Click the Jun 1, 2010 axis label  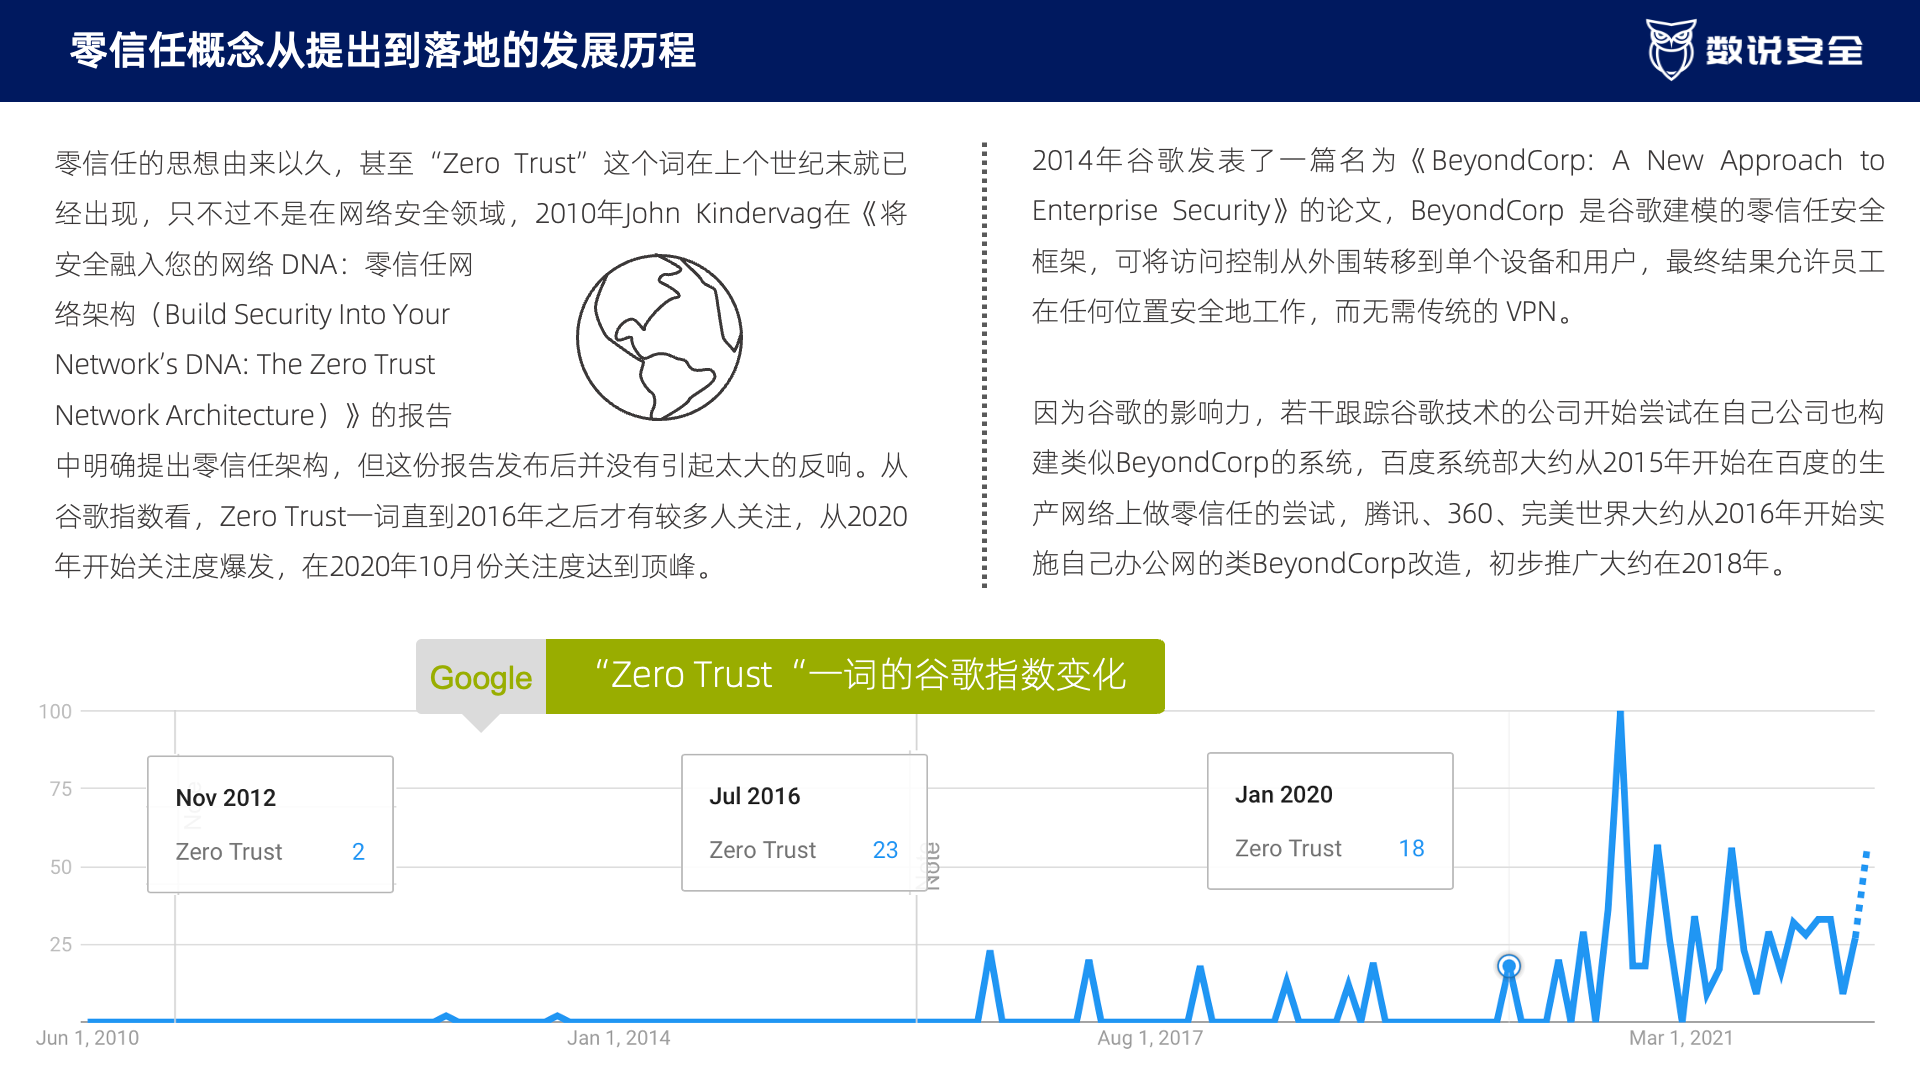point(87,1038)
